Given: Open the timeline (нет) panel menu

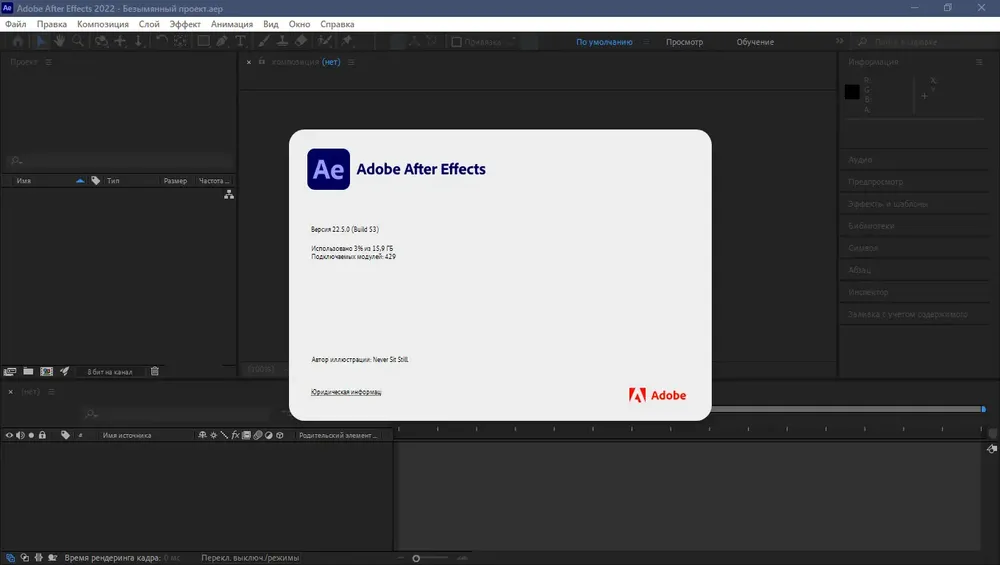Looking at the screenshot, I should click(52, 392).
